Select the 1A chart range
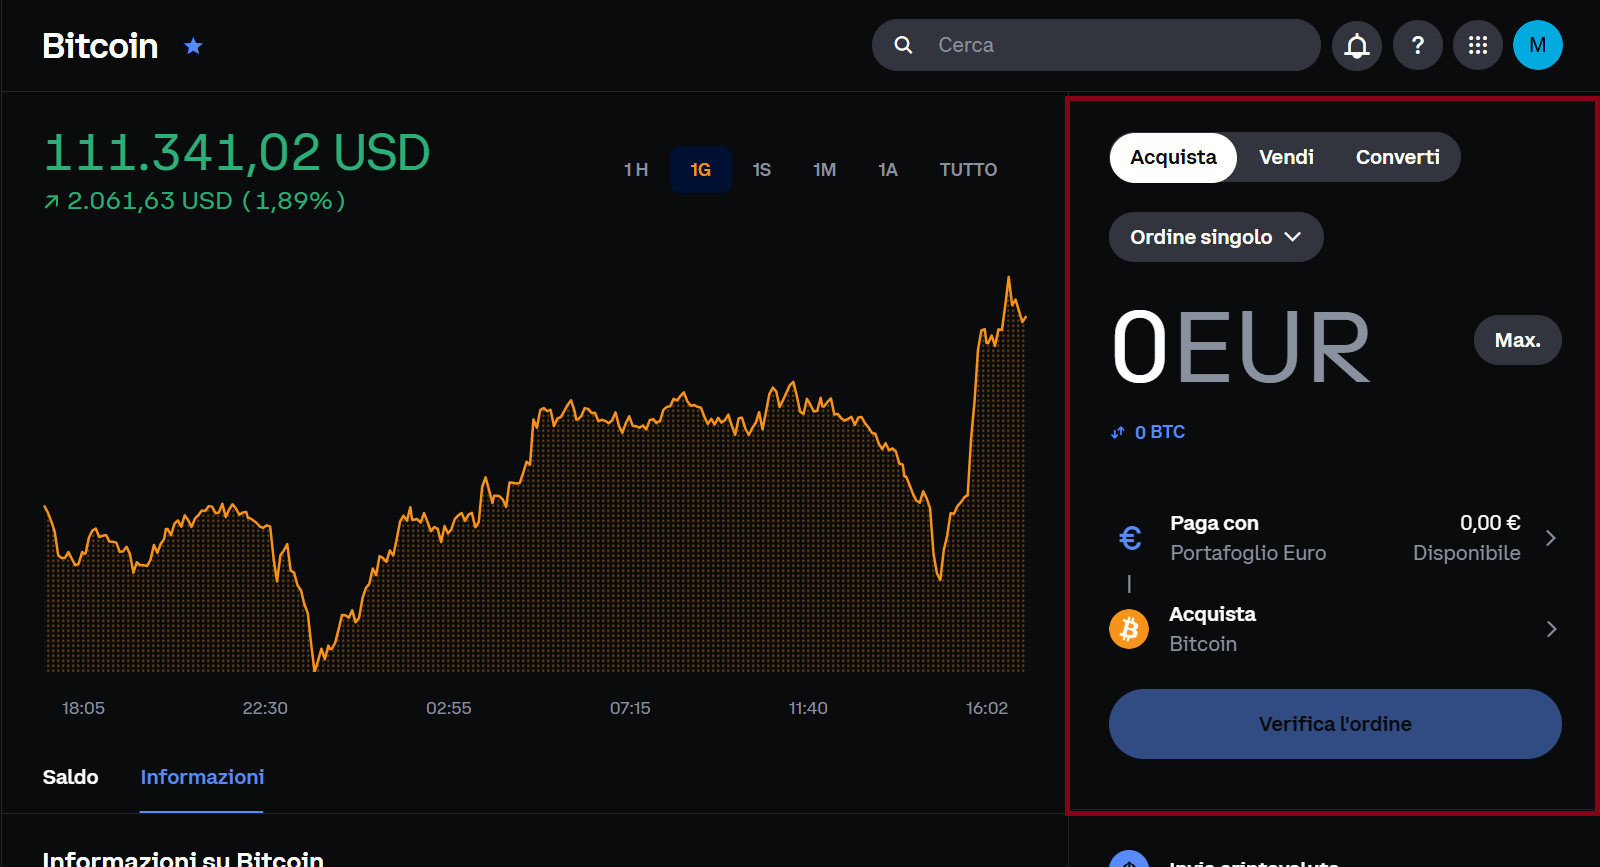Viewport: 1600px width, 867px height. (x=888, y=170)
